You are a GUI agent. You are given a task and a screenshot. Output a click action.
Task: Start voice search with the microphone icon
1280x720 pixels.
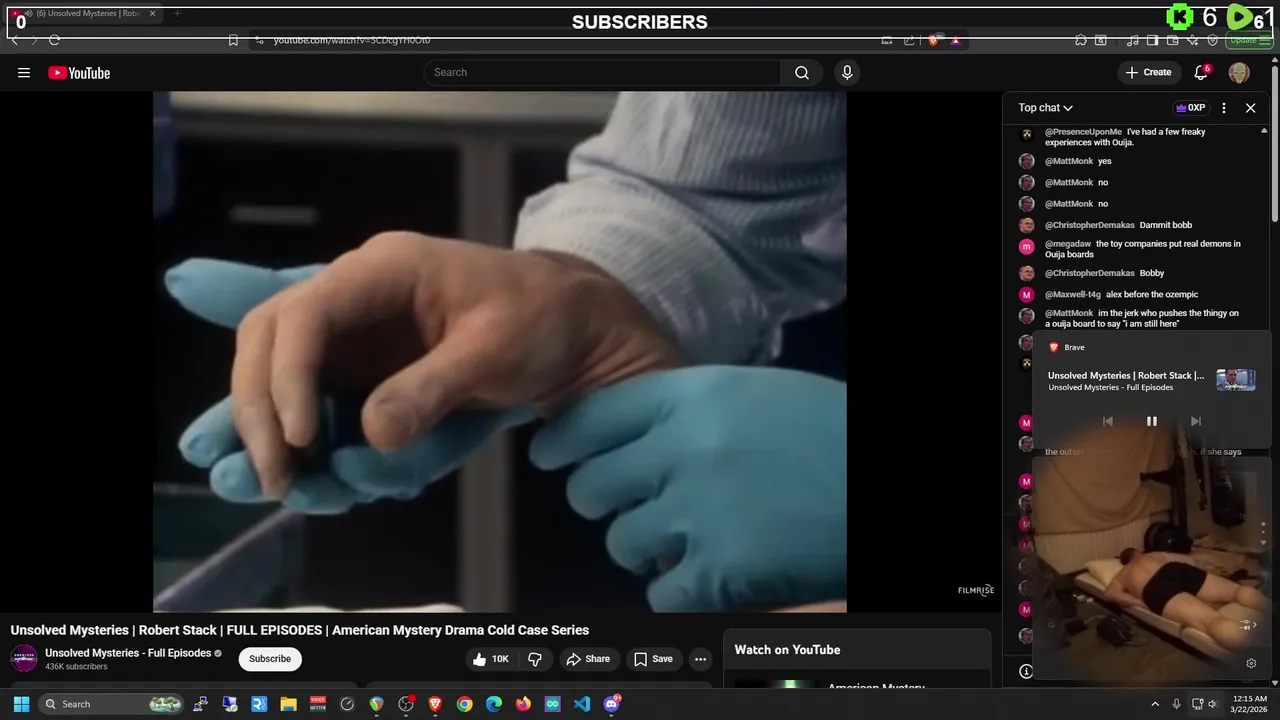click(847, 72)
